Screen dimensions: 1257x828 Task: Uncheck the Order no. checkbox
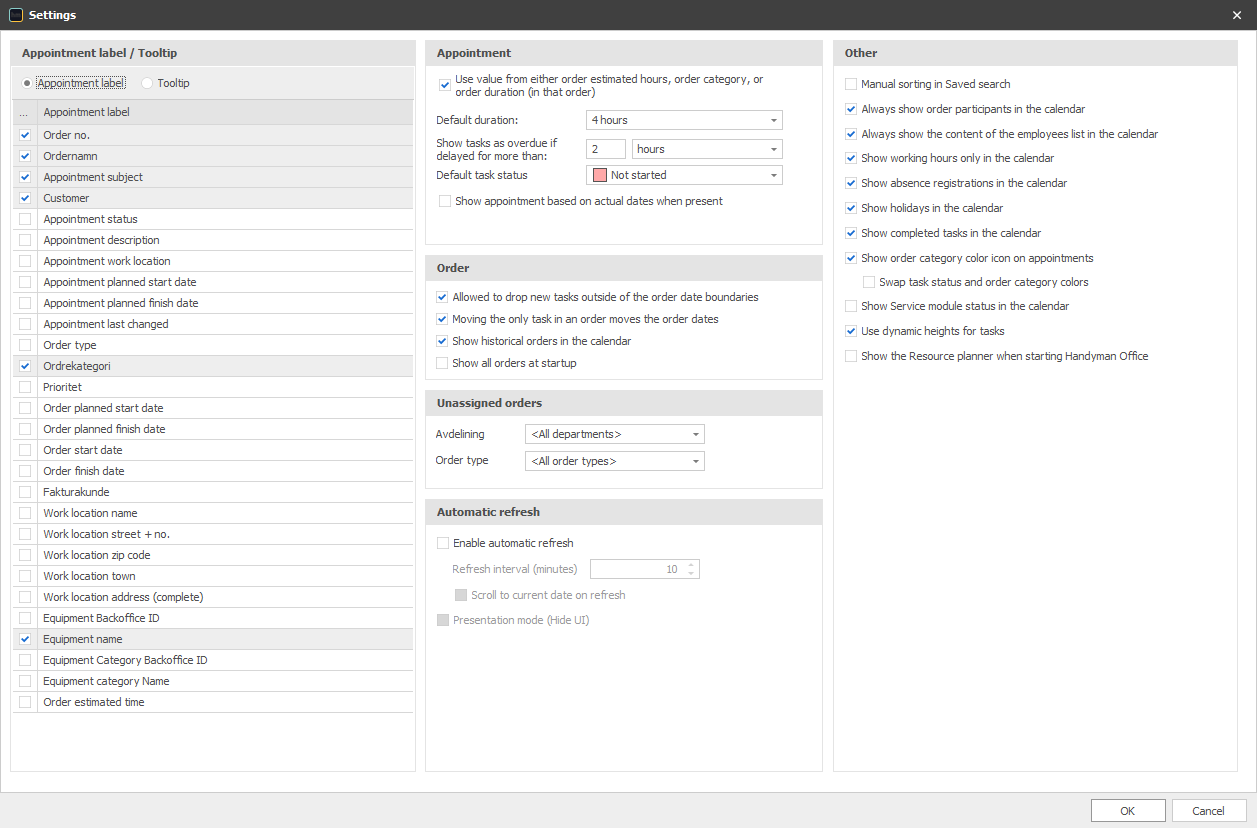pyautogui.click(x=25, y=135)
